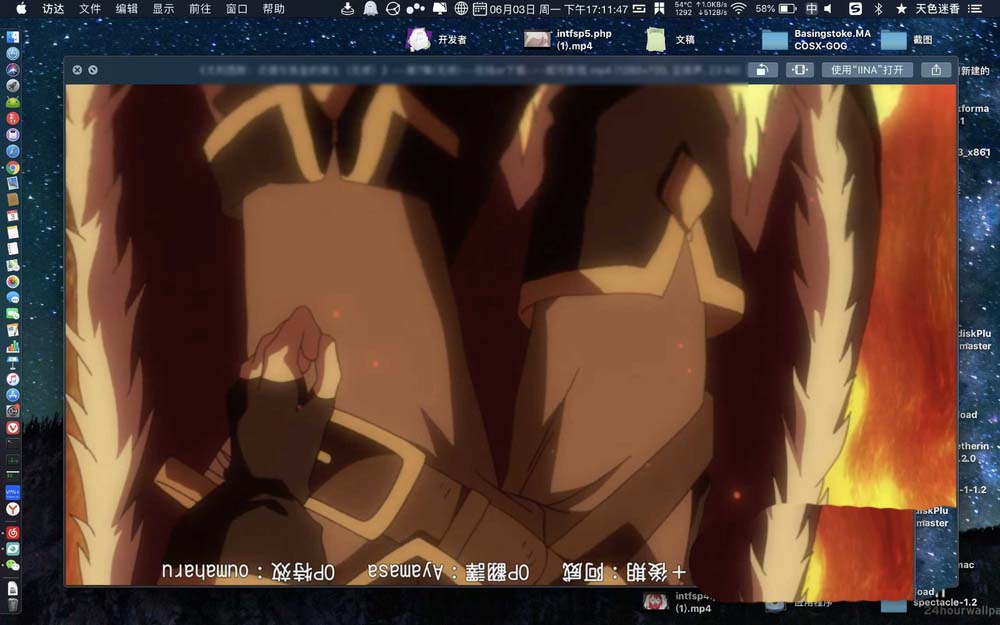
Task: Select the 开发者 desktop item
Action: click(437, 40)
